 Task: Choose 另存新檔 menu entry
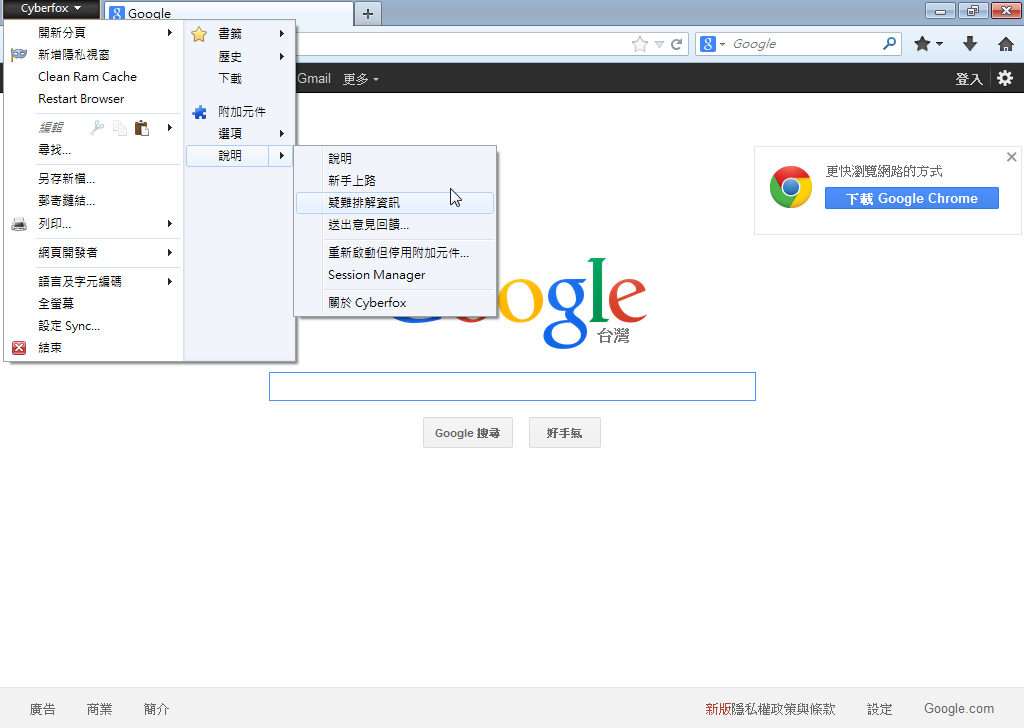tap(92, 178)
